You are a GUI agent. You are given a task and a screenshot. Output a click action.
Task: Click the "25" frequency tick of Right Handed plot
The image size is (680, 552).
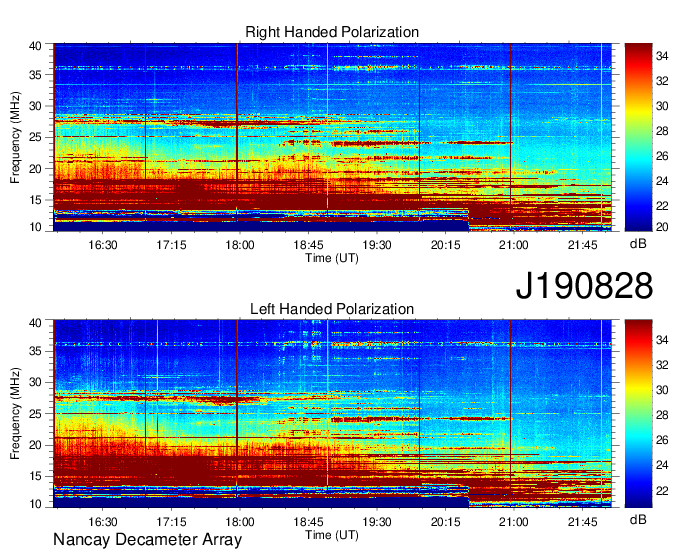[x=35, y=137]
